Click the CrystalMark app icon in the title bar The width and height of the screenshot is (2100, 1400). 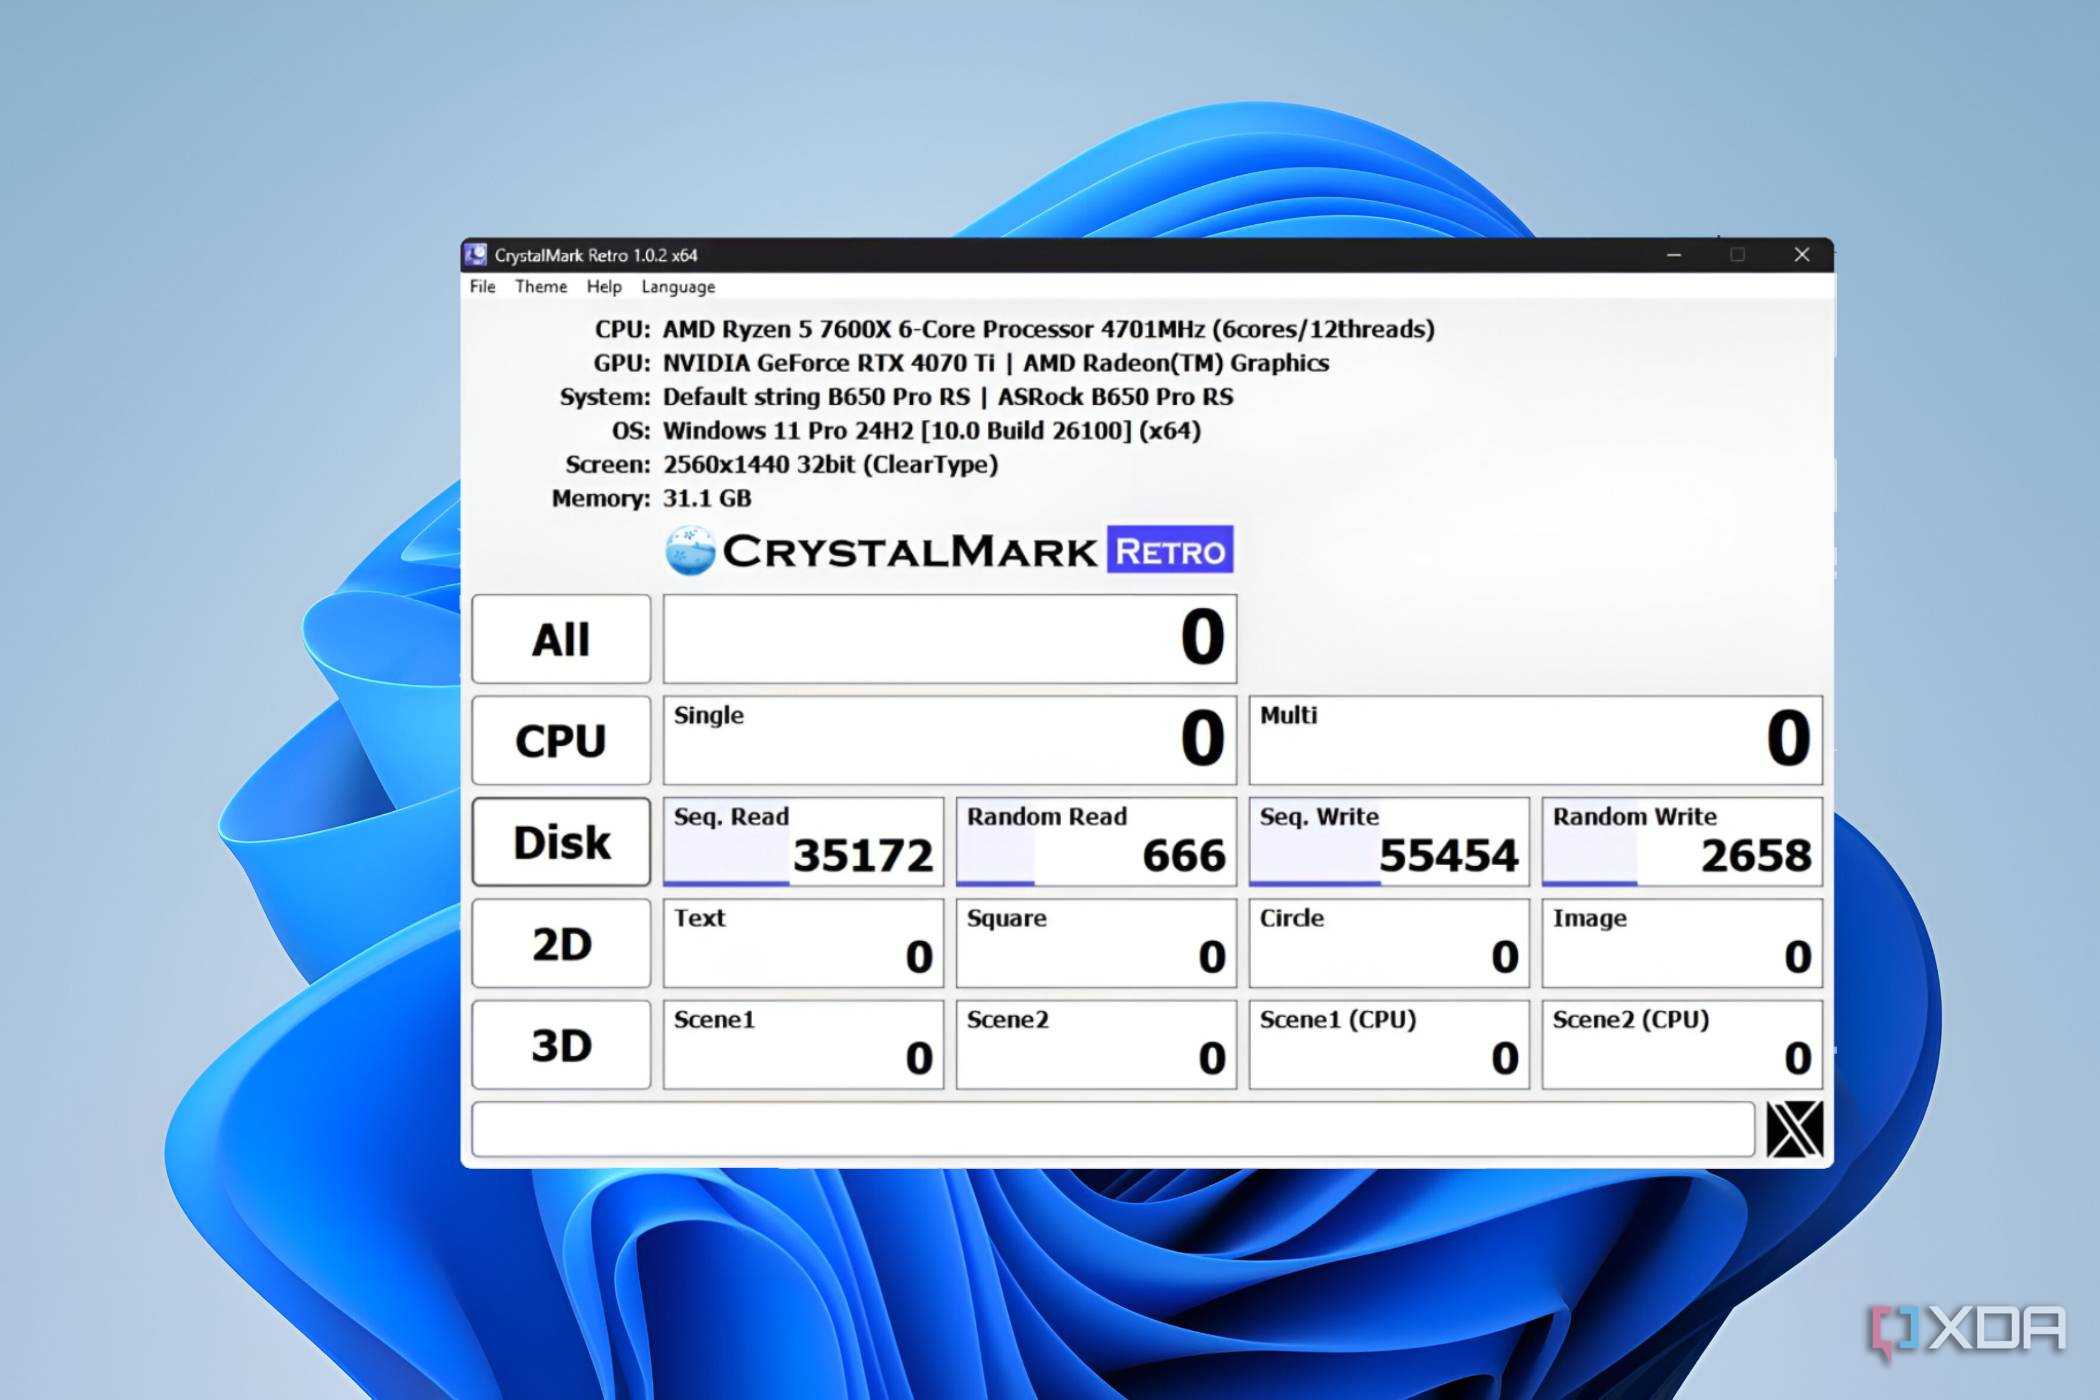pyautogui.click(x=476, y=254)
